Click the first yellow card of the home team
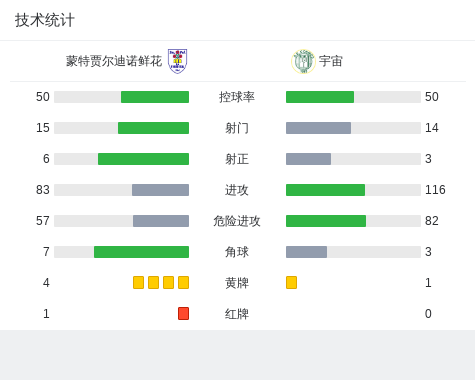This screenshot has width=475, height=380. 138,282
